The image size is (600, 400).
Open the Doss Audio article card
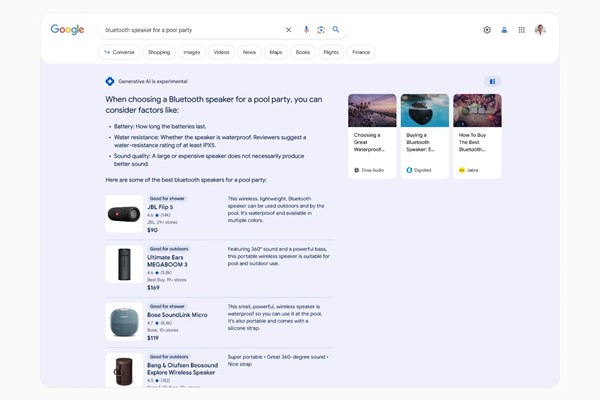coord(372,136)
